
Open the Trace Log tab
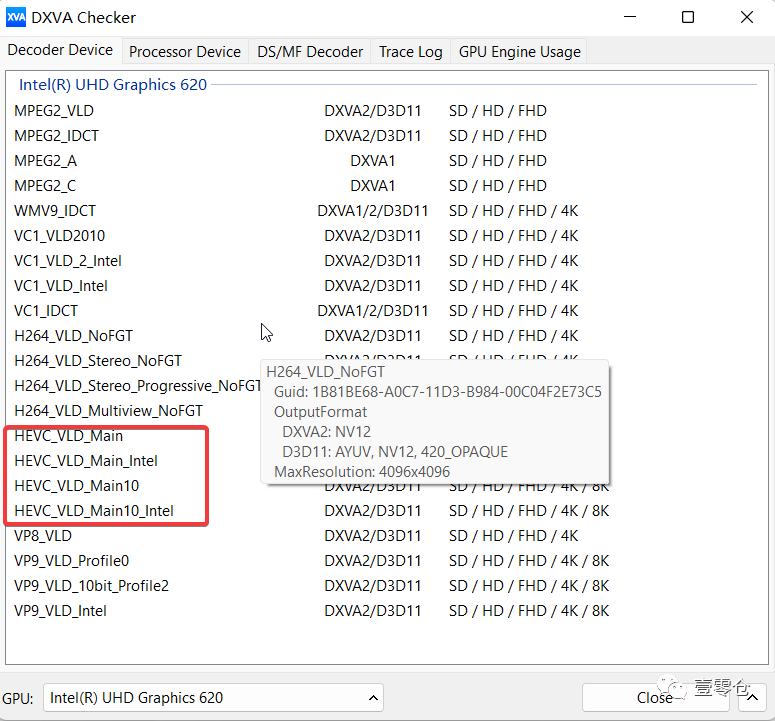pos(410,52)
